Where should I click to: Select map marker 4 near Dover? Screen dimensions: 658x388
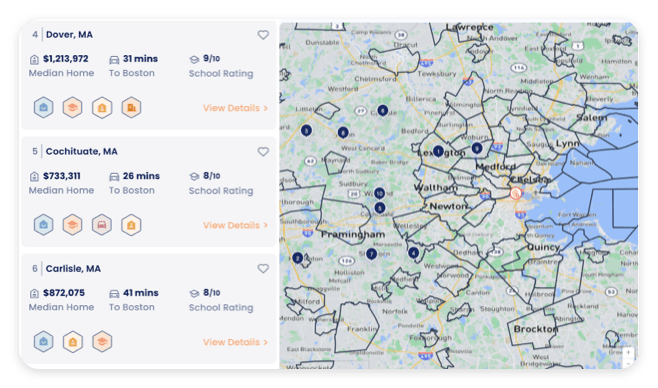tap(413, 253)
